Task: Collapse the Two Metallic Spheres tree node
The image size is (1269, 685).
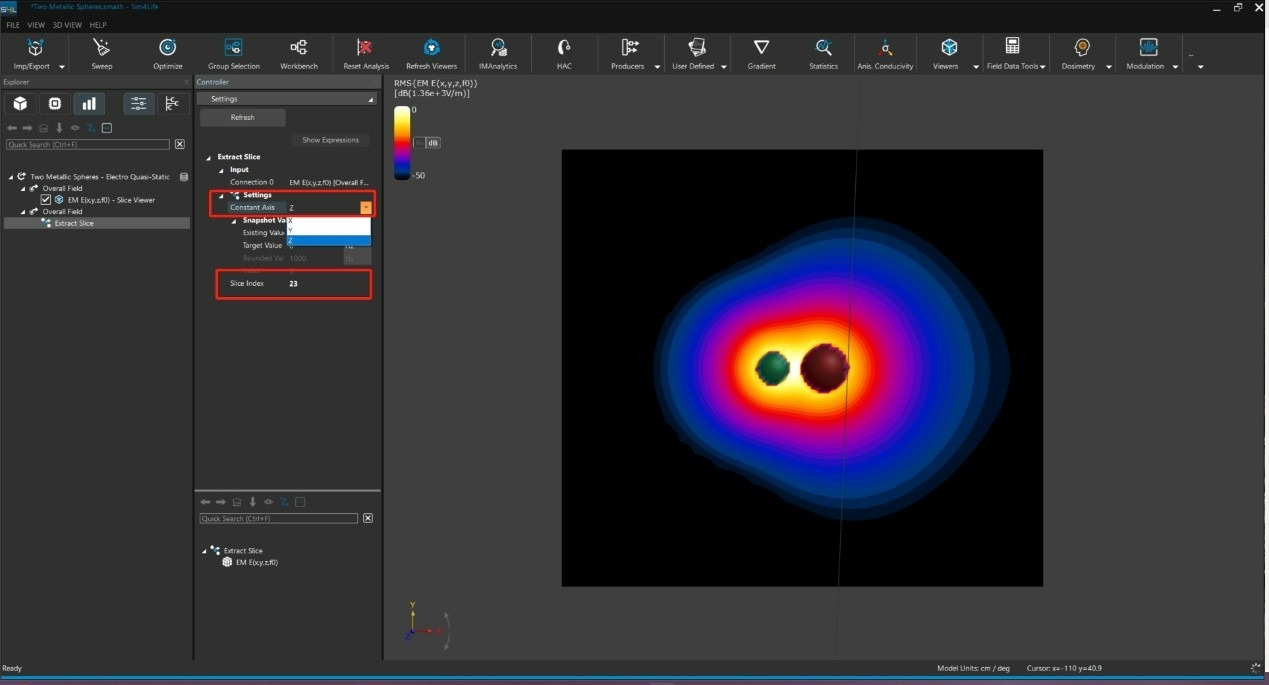Action: click(11, 177)
